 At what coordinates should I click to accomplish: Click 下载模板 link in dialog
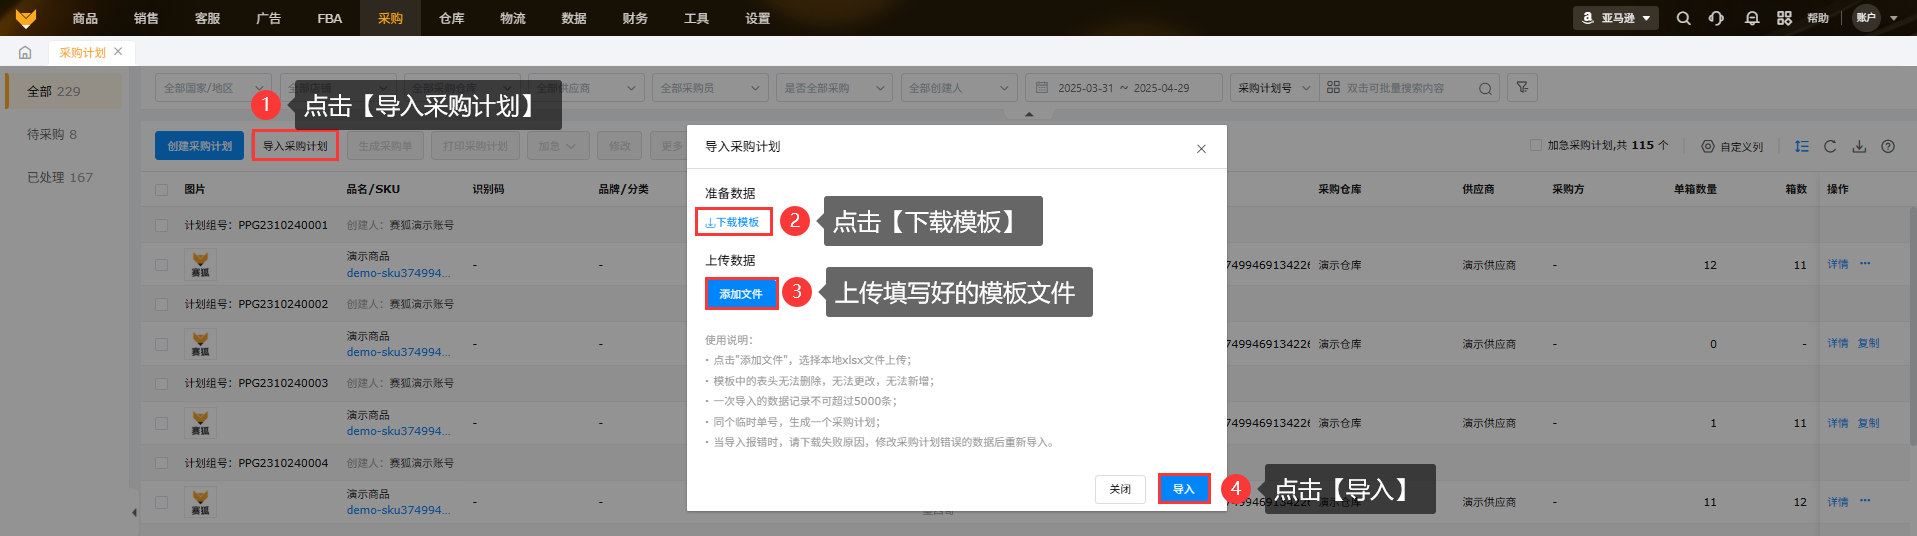click(733, 222)
